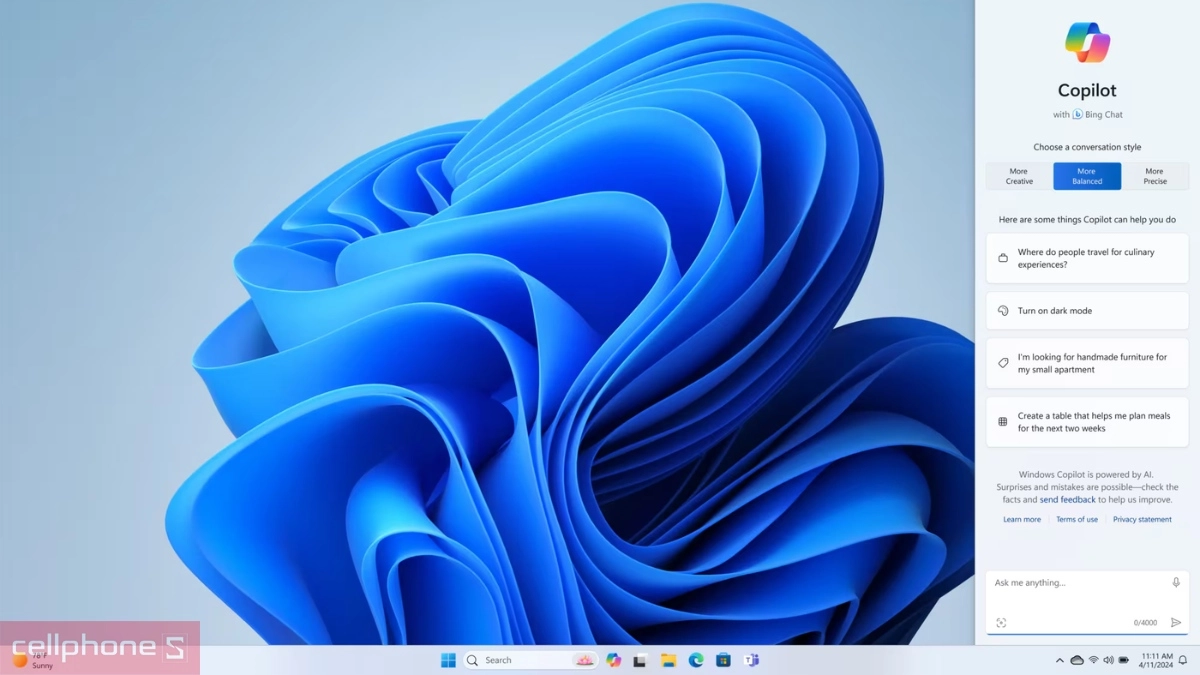Choose the culinary travel experiences suggestion
The image size is (1200, 675).
1087,258
